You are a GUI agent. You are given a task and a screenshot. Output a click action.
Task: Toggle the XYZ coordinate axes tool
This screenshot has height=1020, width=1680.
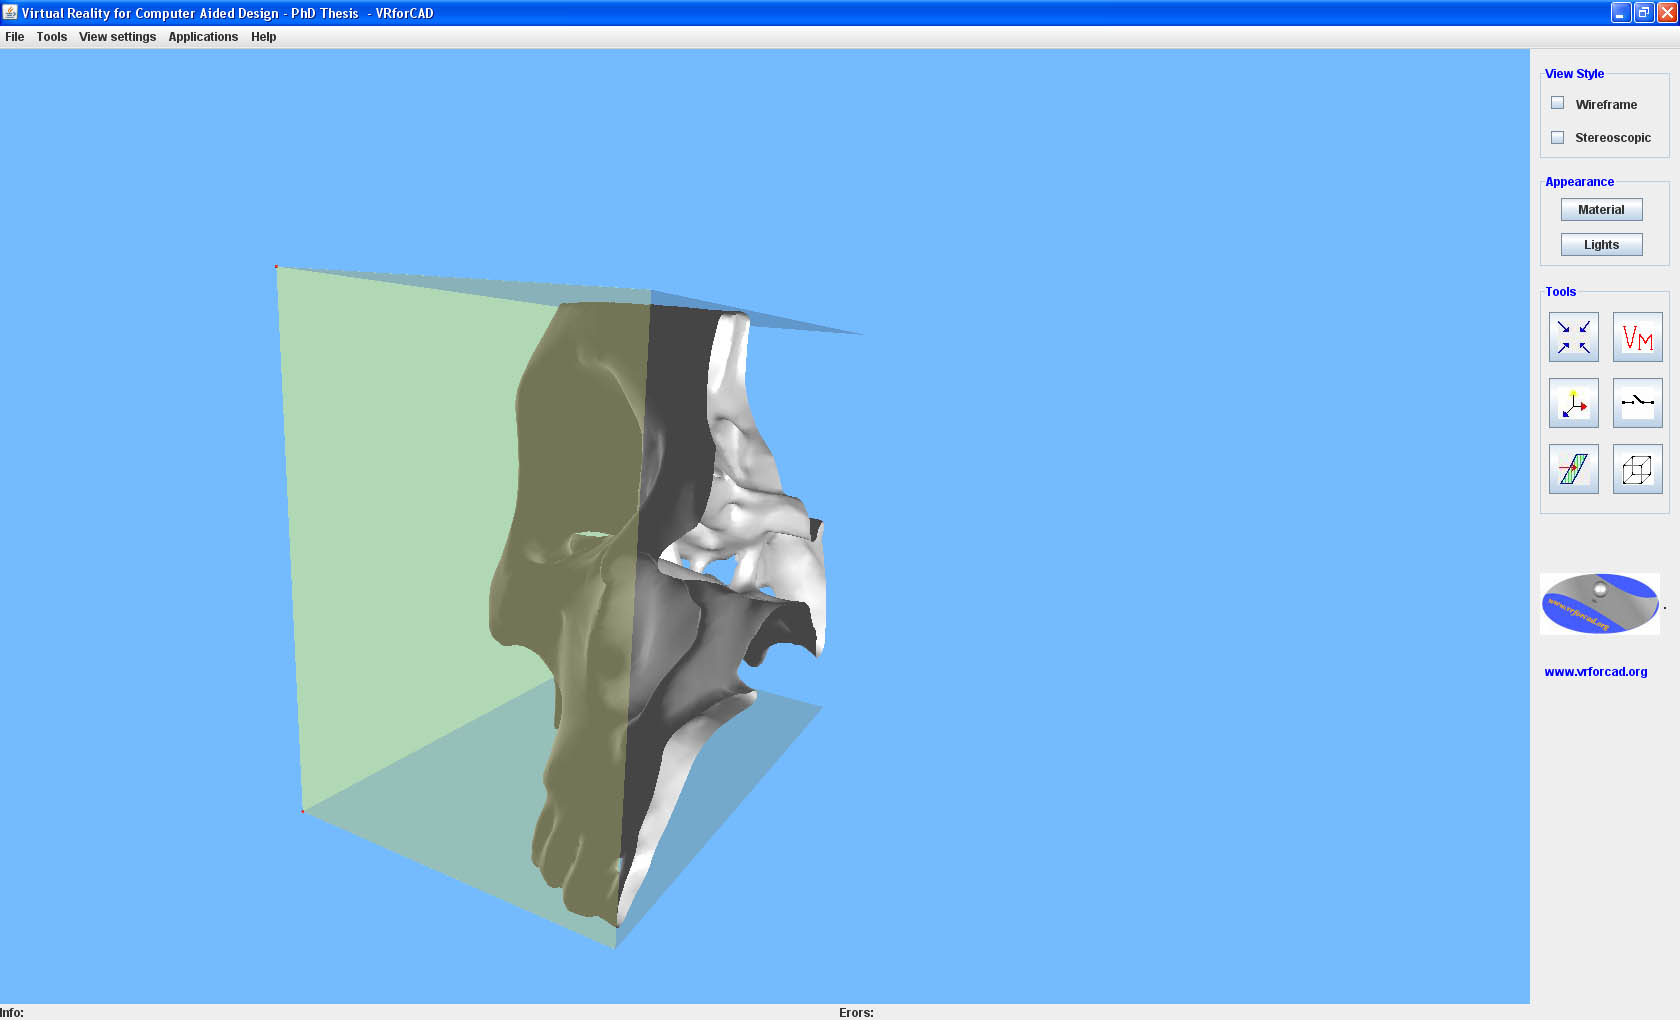pos(1573,403)
